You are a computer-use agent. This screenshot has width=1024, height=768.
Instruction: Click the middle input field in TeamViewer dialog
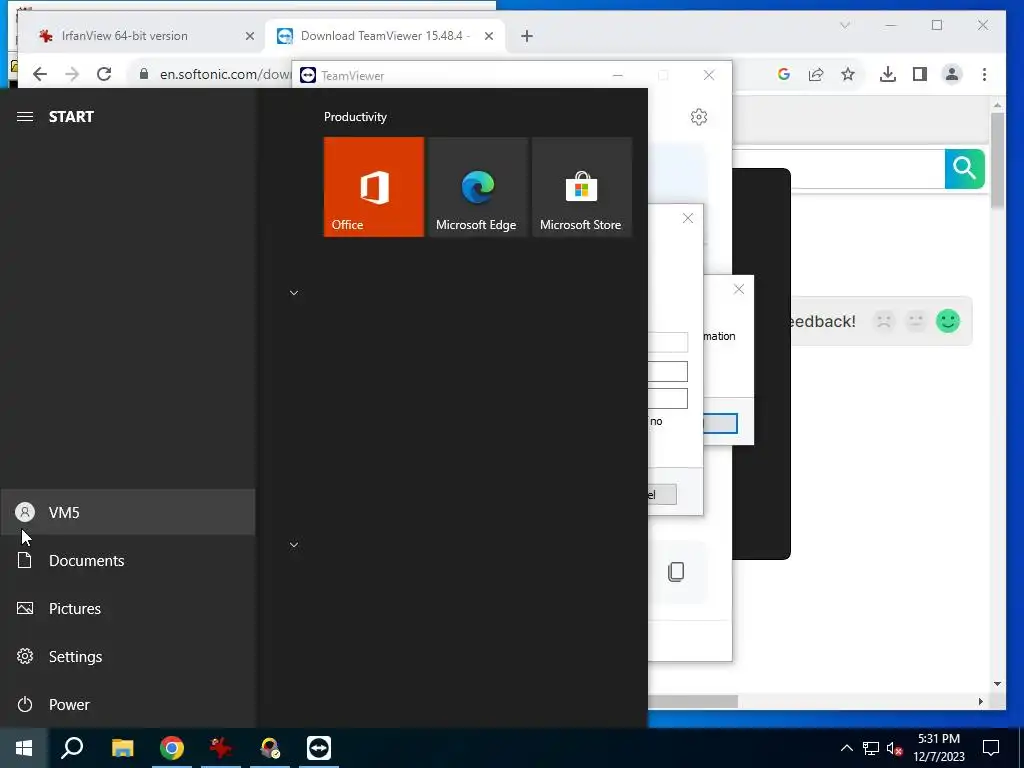(x=667, y=371)
